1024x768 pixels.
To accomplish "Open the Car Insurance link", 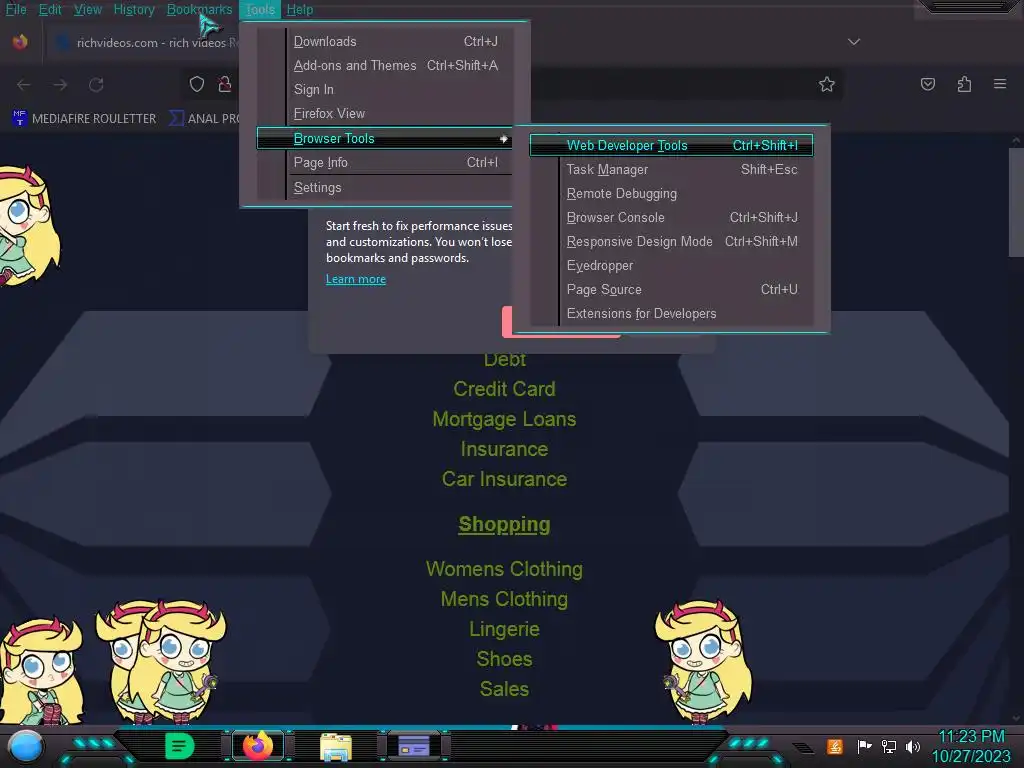I will click(x=504, y=479).
